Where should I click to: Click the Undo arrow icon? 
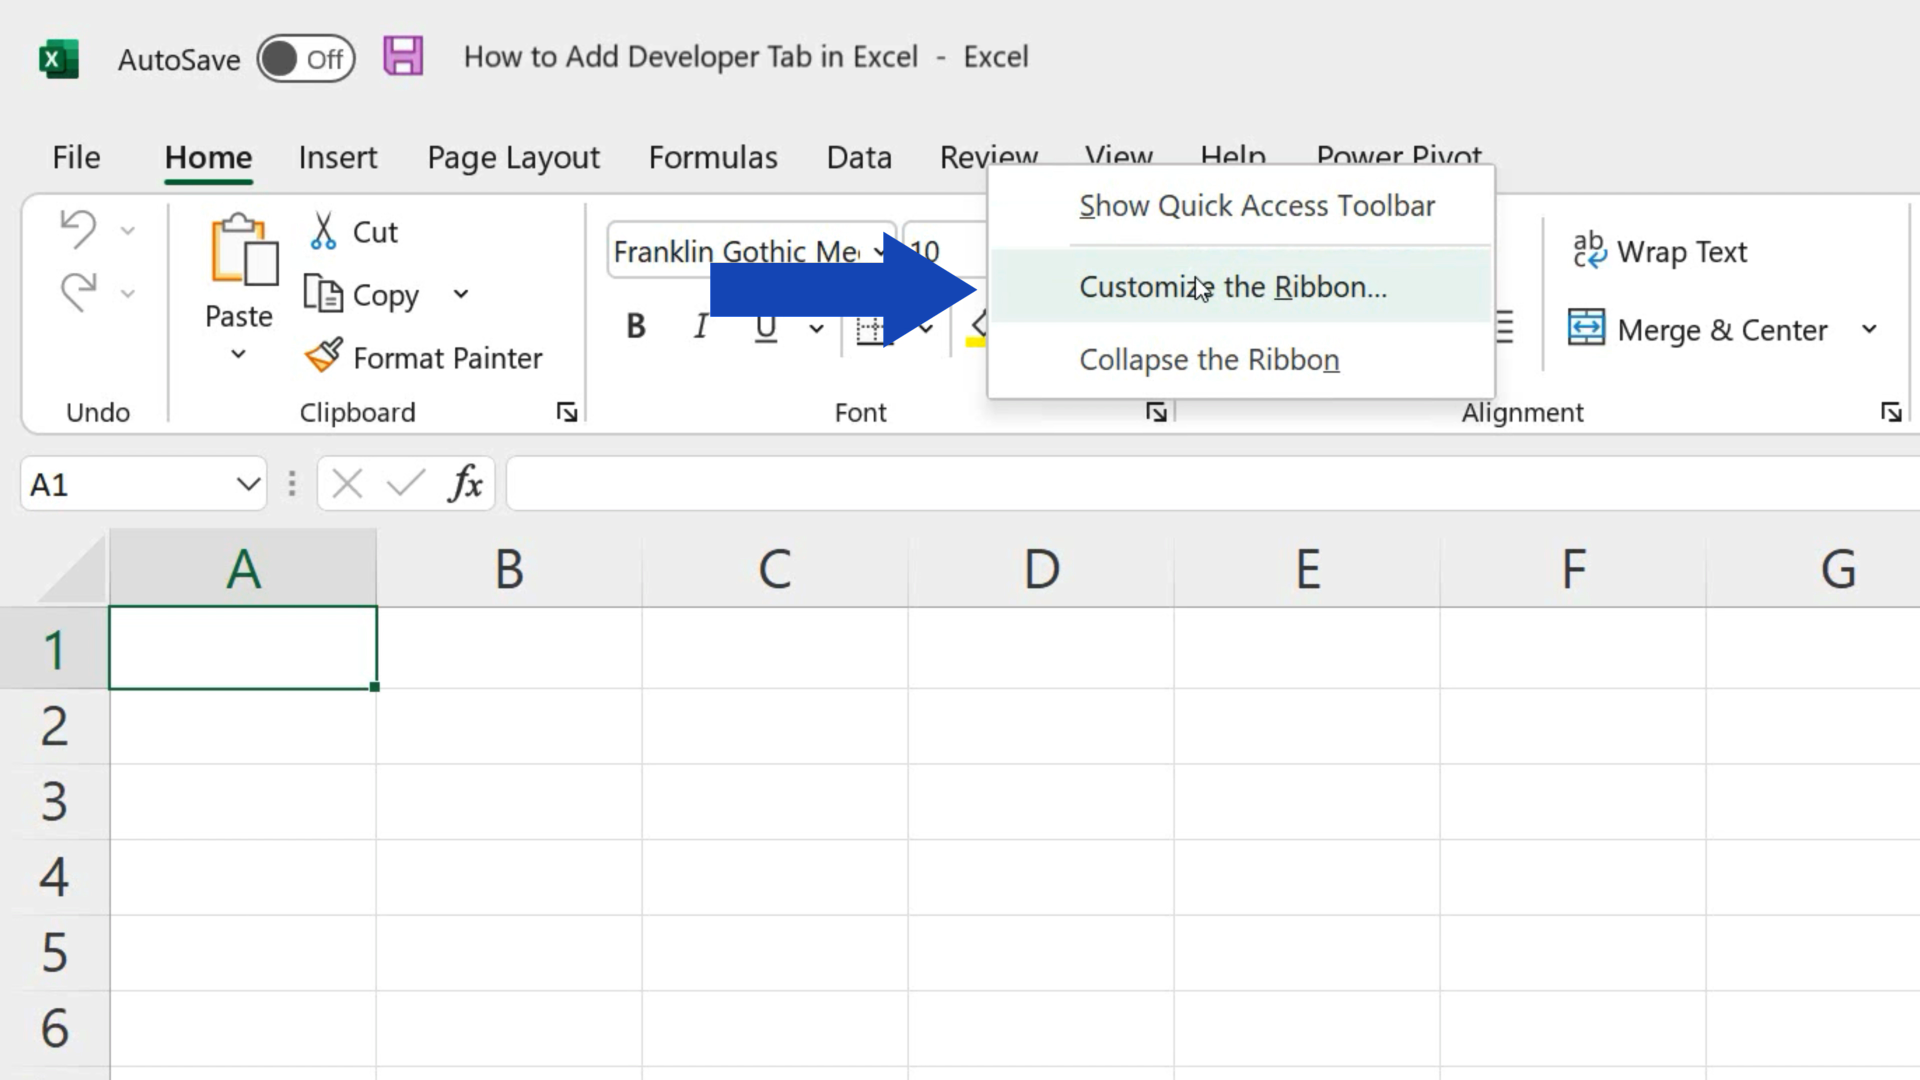78,229
